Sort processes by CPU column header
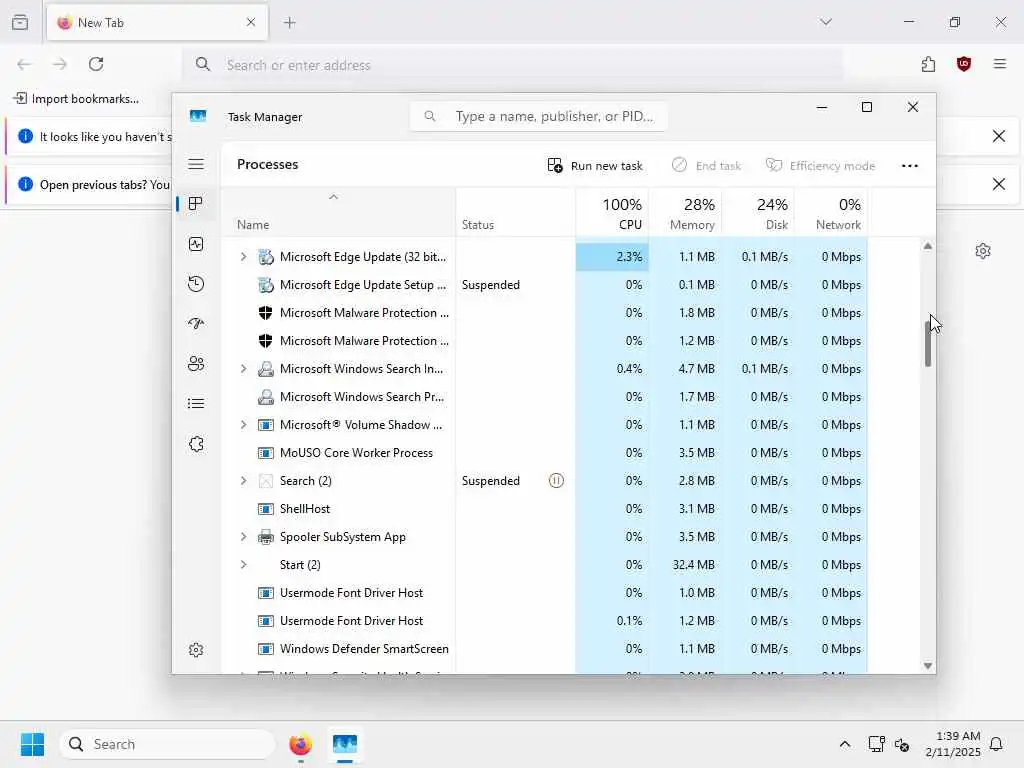The image size is (1024, 768). coord(613,214)
